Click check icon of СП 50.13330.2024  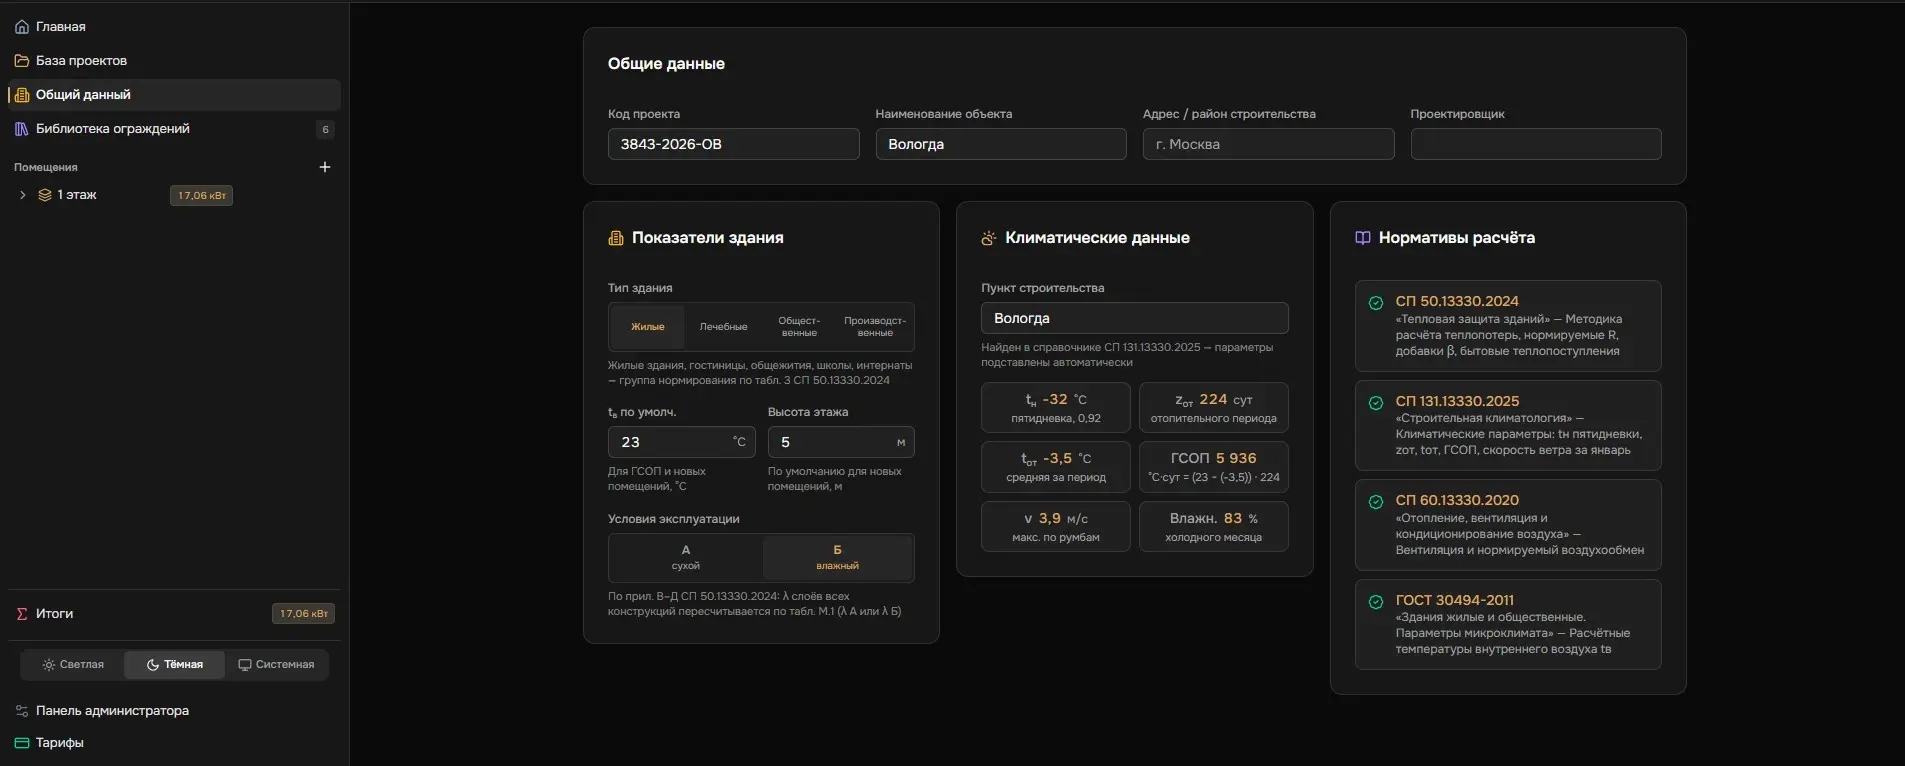click(x=1376, y=303)
